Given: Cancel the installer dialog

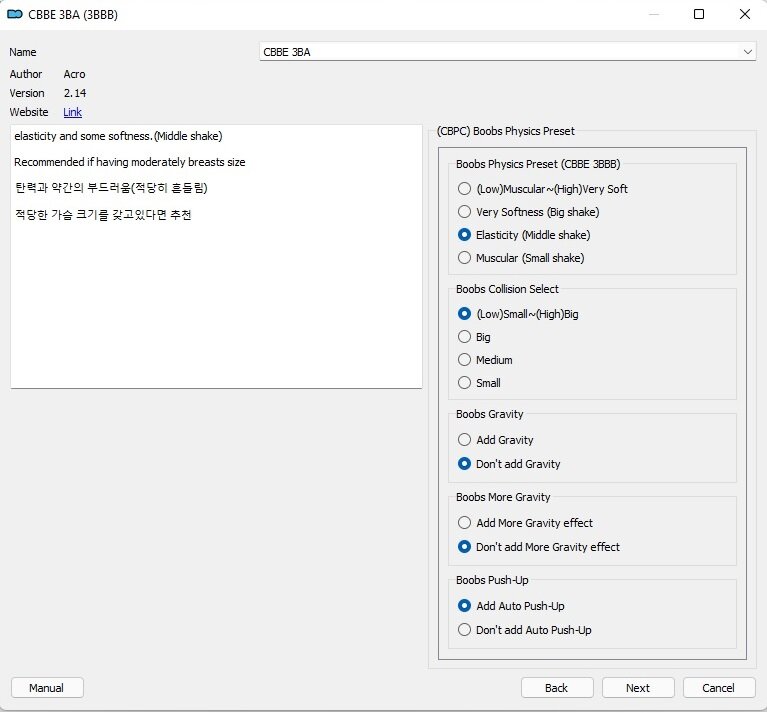Looking at the screenshot, I should 719,688.
